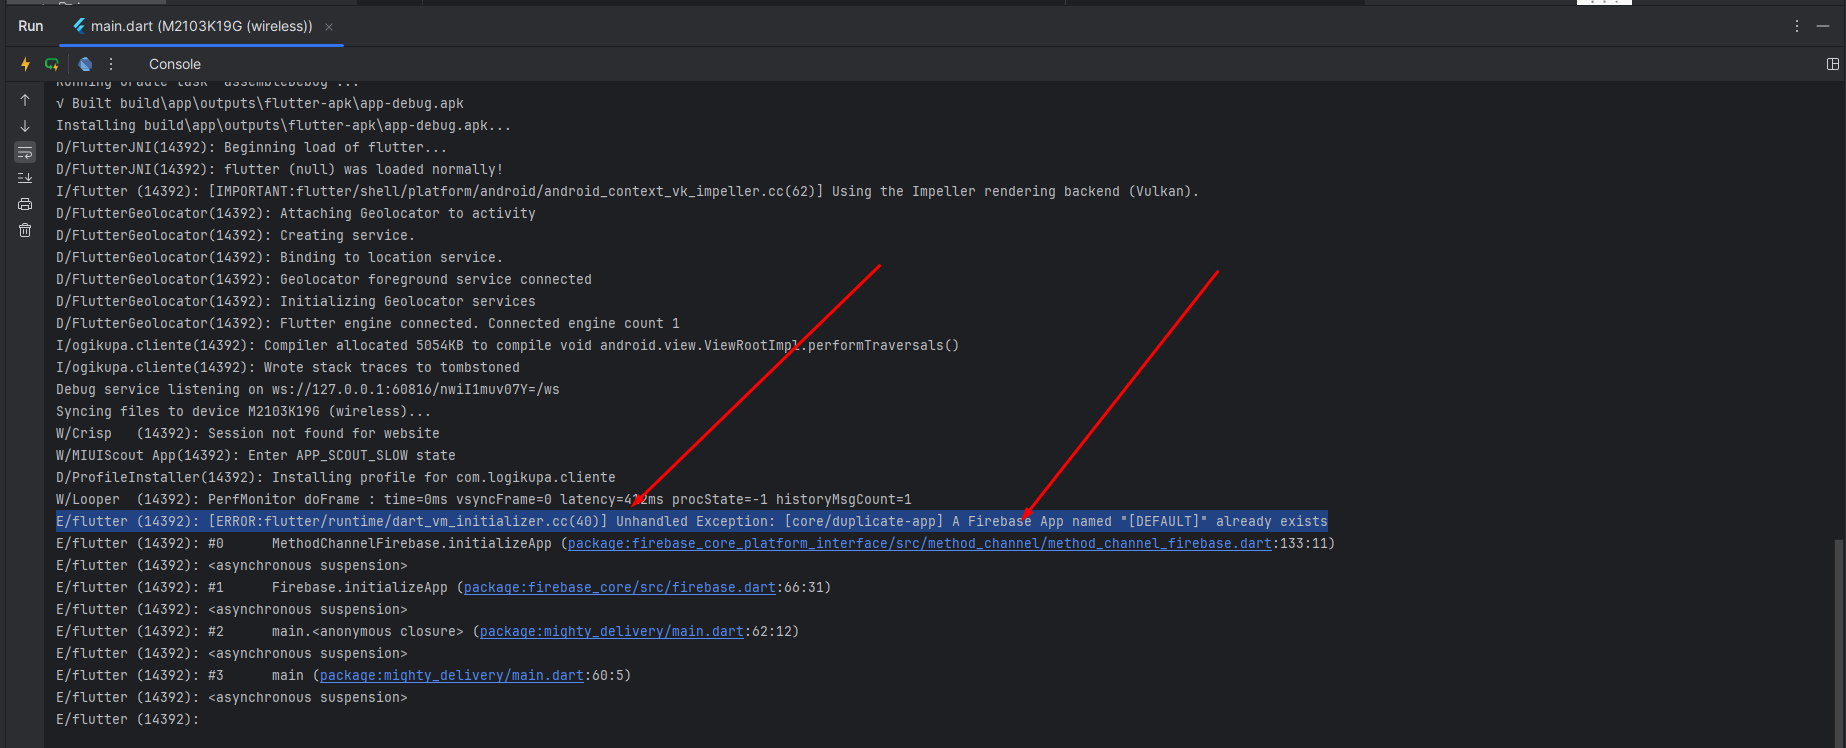
Task: Open Dart DevTools from the run toolbar
Action: (86, 64)
